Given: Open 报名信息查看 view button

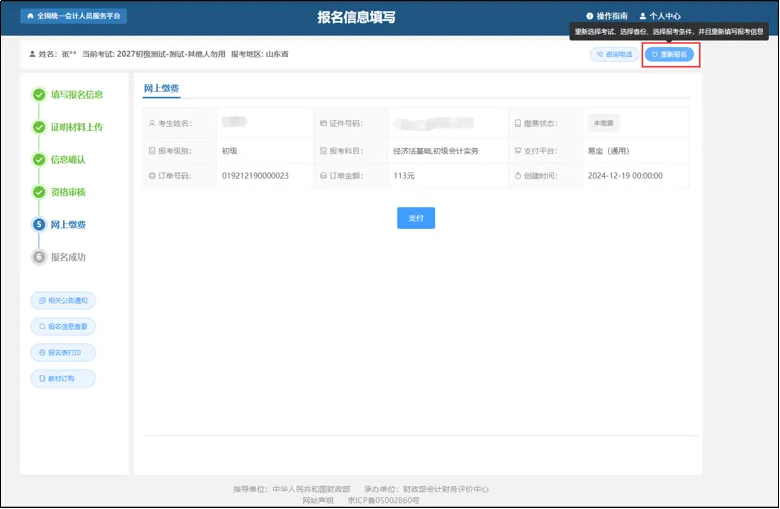Looking at the screenshot, I should click(x=63, y=326).
